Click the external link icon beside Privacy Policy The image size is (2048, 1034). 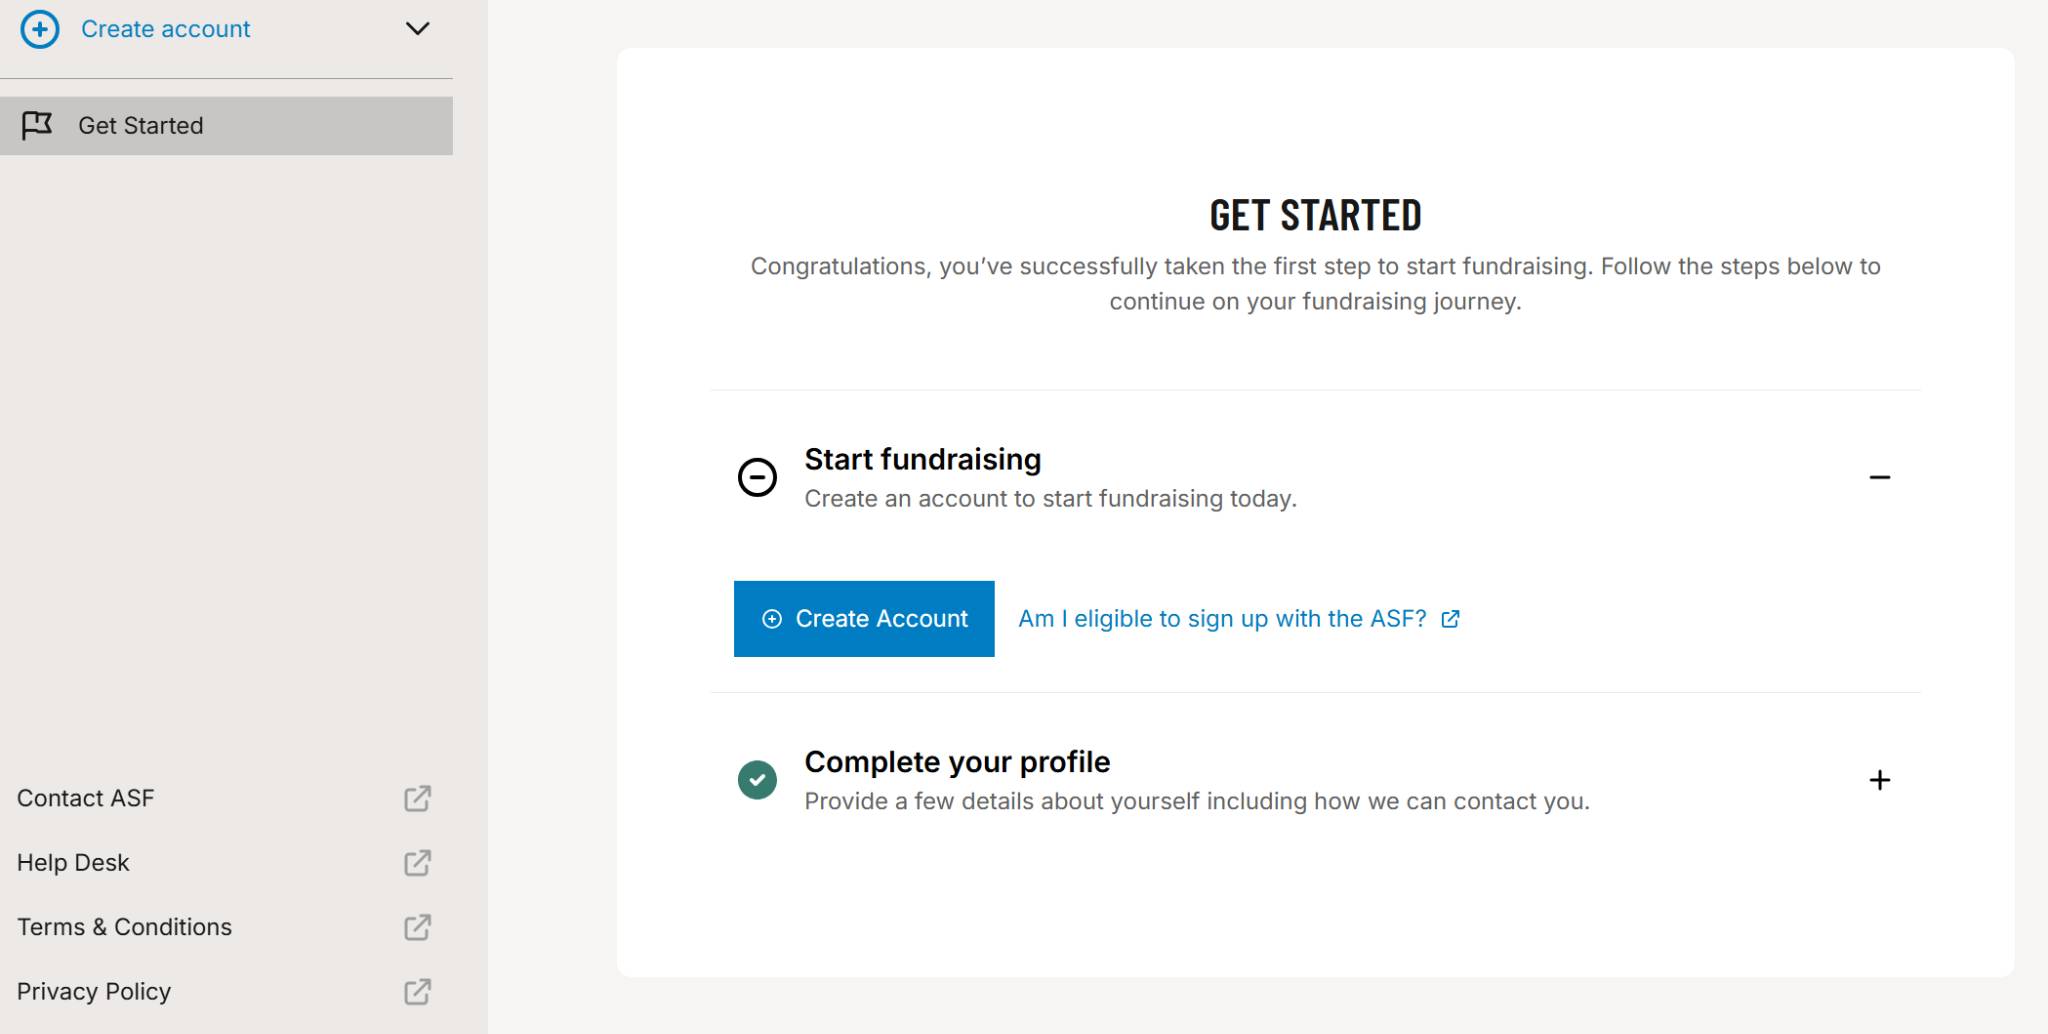tap(417, 991)
